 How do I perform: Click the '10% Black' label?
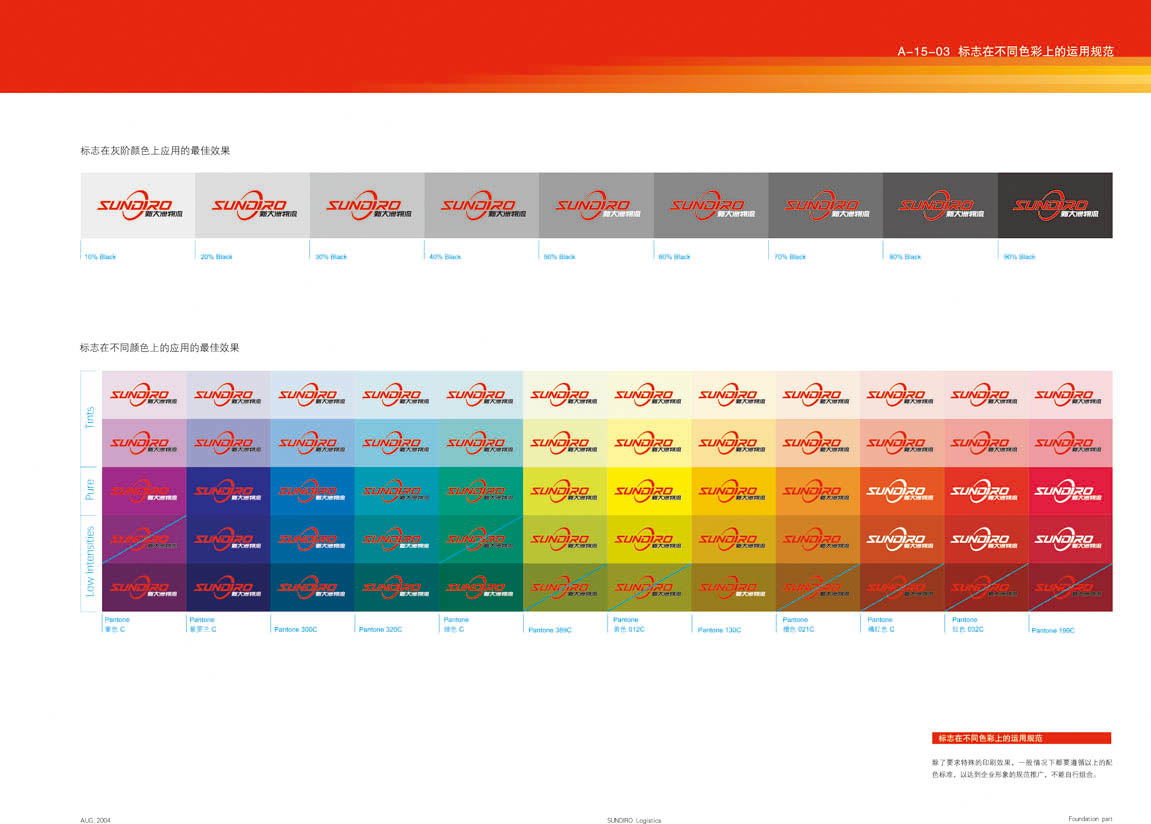click(101, 257)
